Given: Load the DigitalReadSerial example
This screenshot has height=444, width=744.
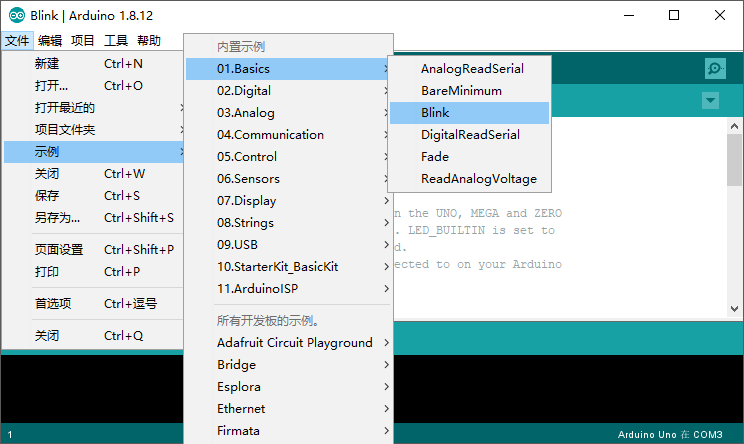Looking at the screenshot, I should pyautogui.click(x=469, y=135).
